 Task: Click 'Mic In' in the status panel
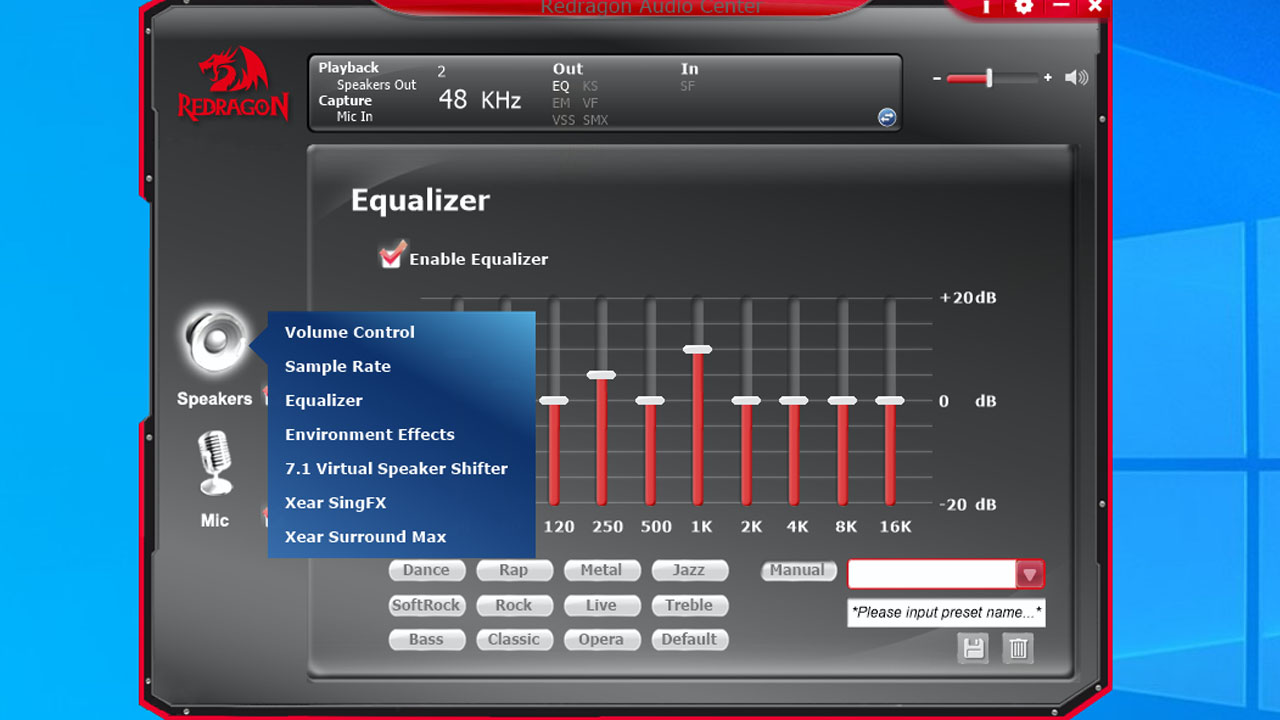click(354, 117)
